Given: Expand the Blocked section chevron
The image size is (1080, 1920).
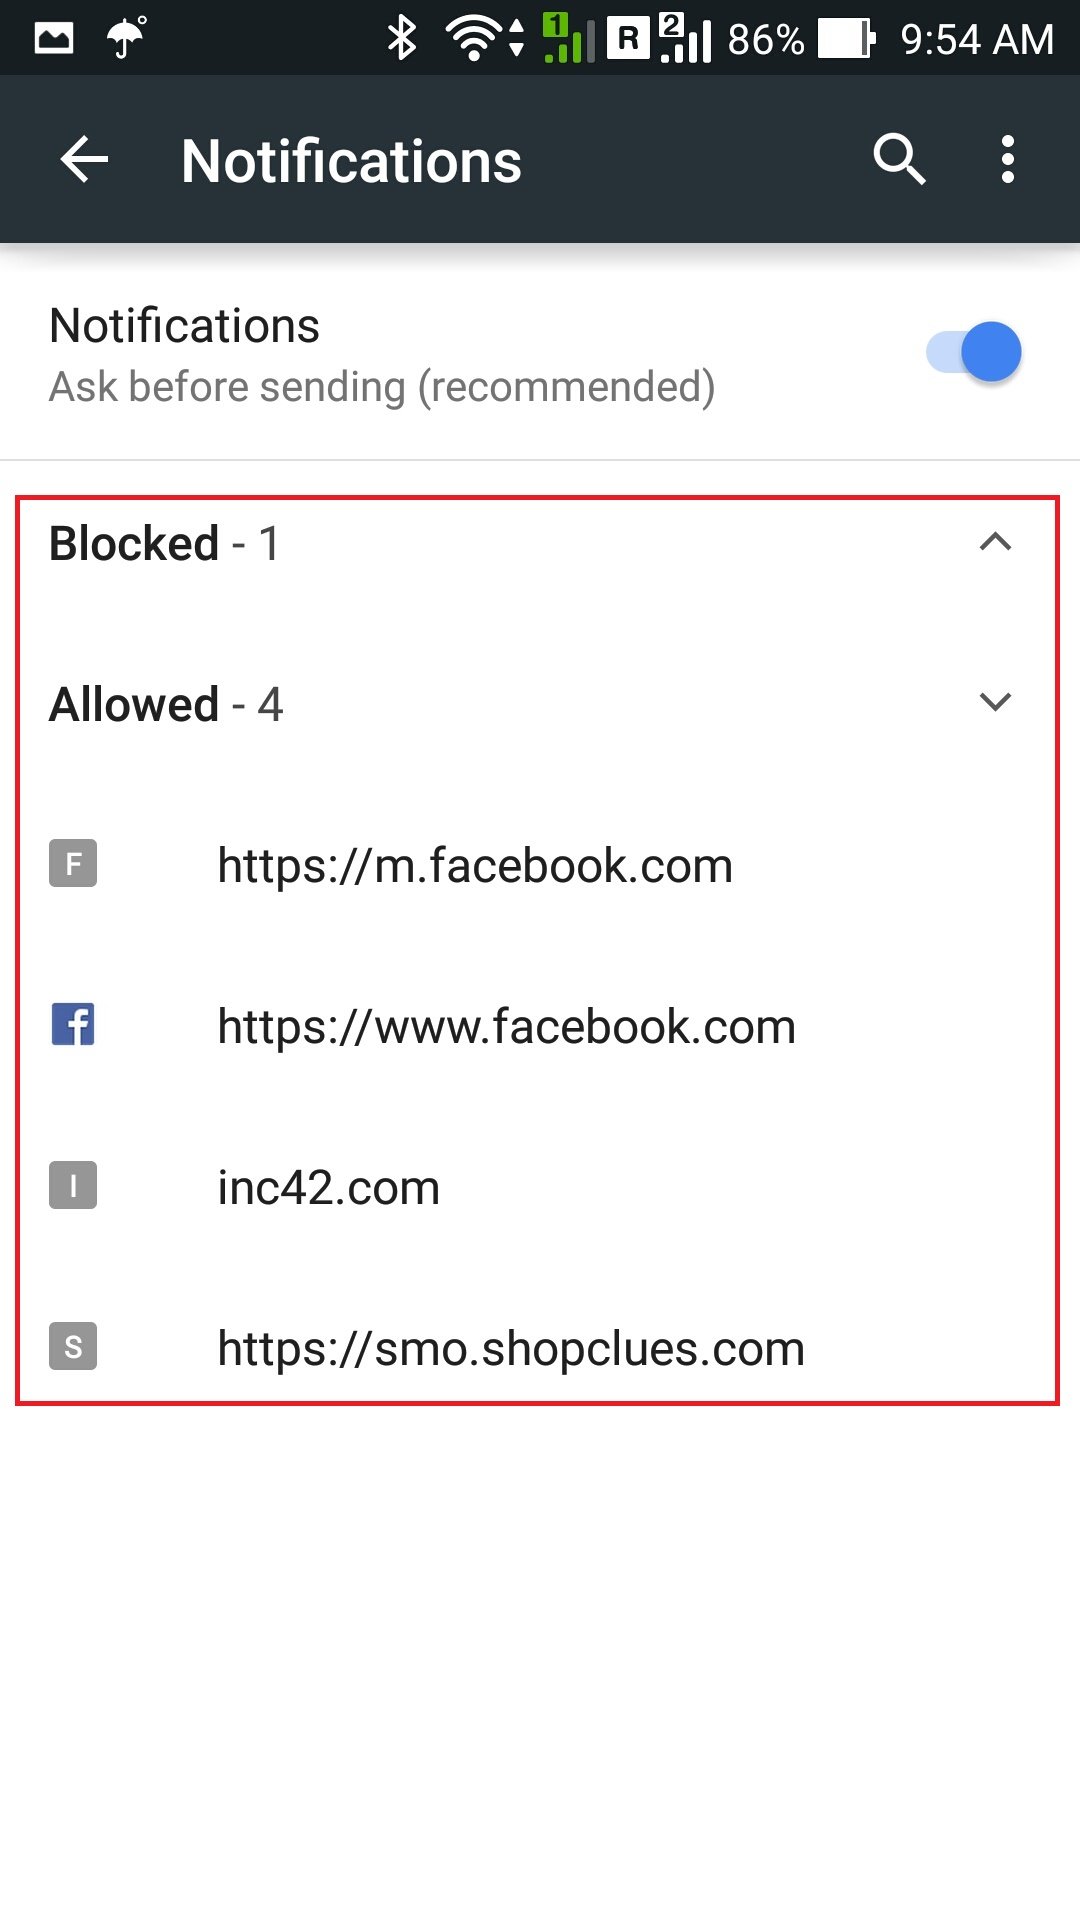Looking at the screenshot, I should coord(995,542).
